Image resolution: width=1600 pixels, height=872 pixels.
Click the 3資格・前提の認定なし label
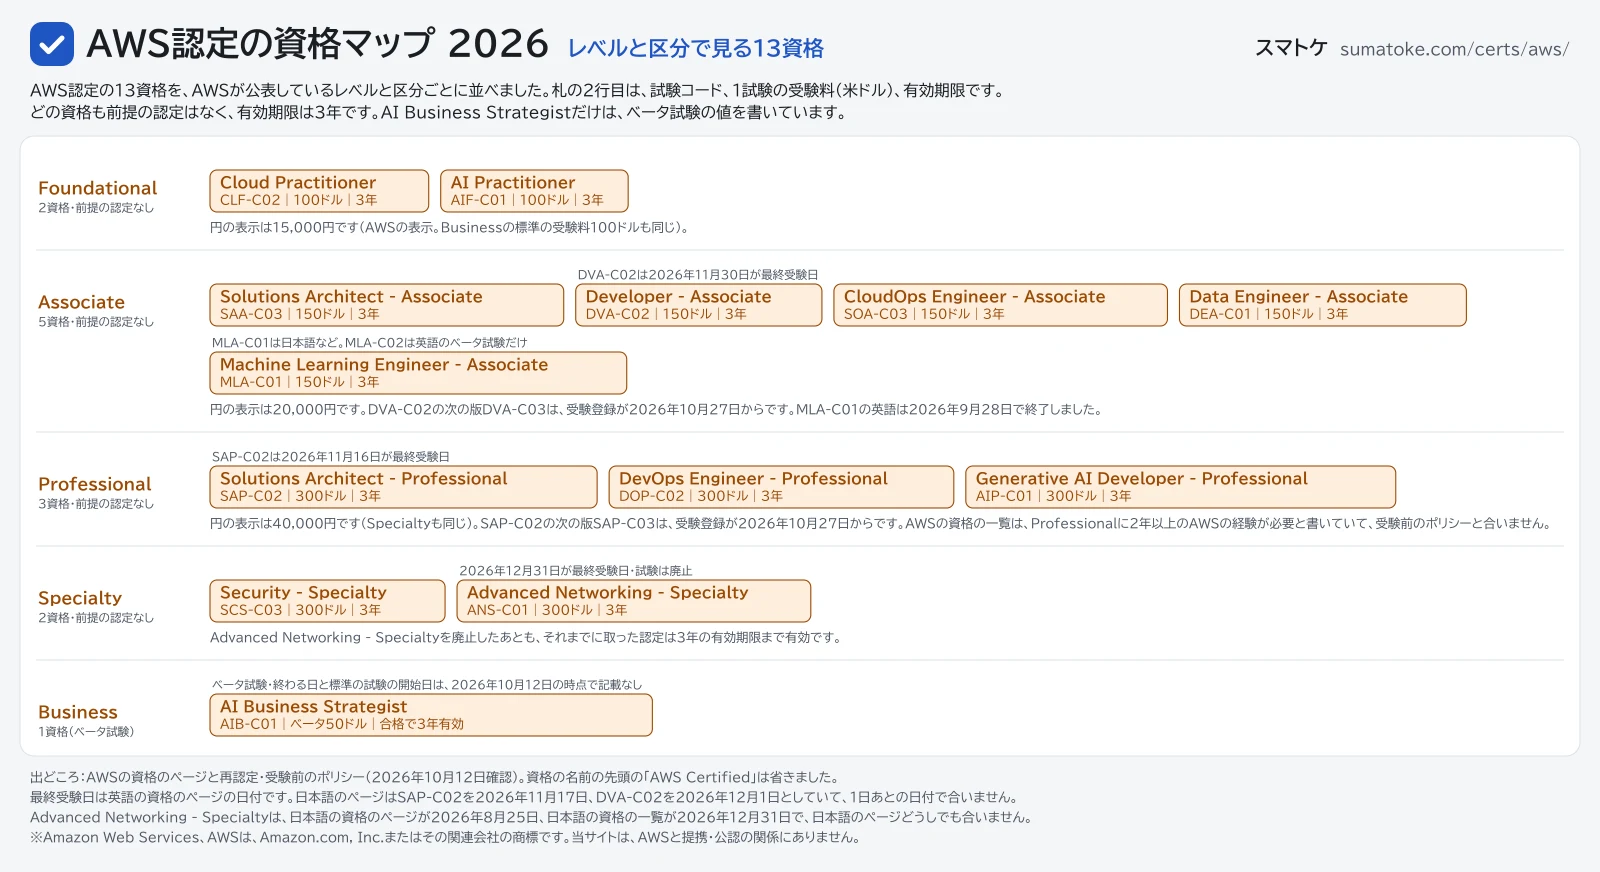pos(96,504)
